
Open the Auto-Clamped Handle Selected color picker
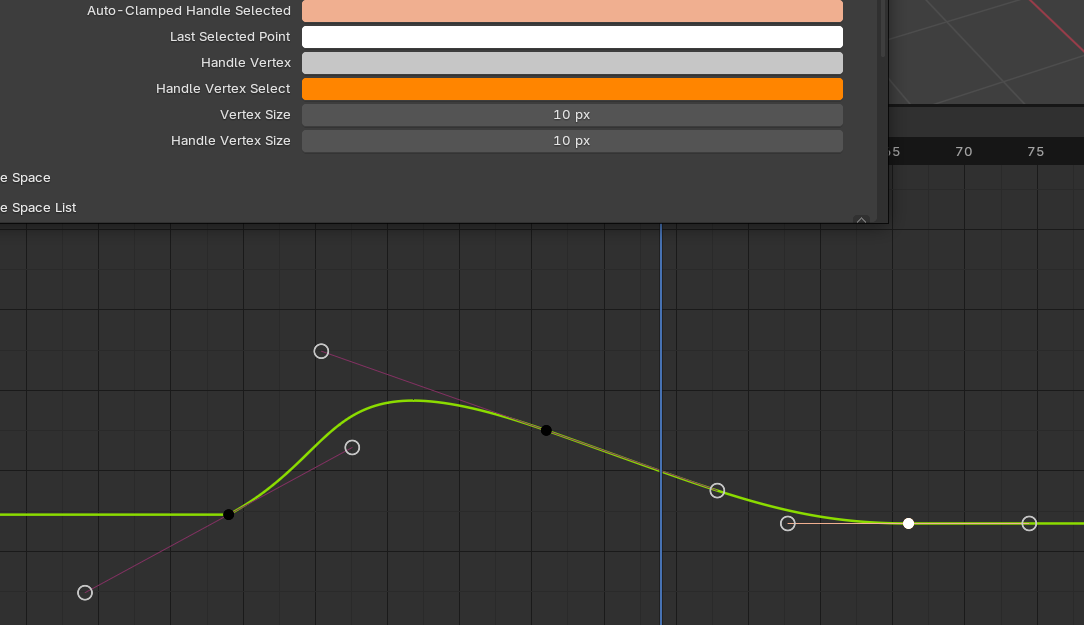572,11
